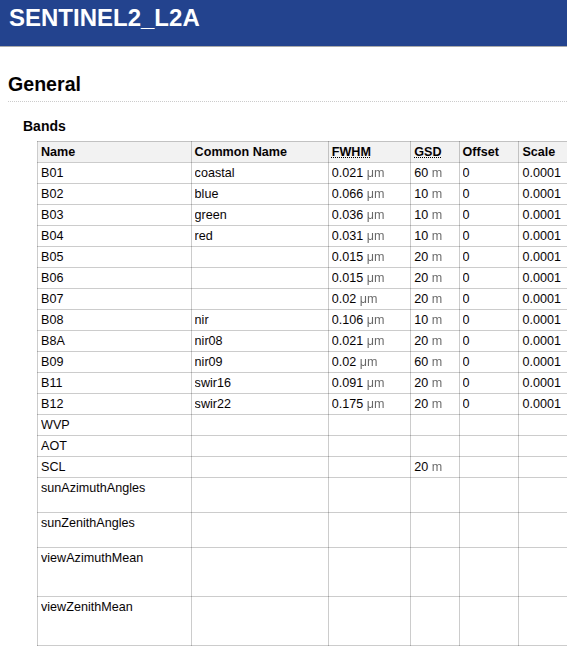The image size is (567, 654).
Task: Click the Bands subsection heading
Action: 44,126
